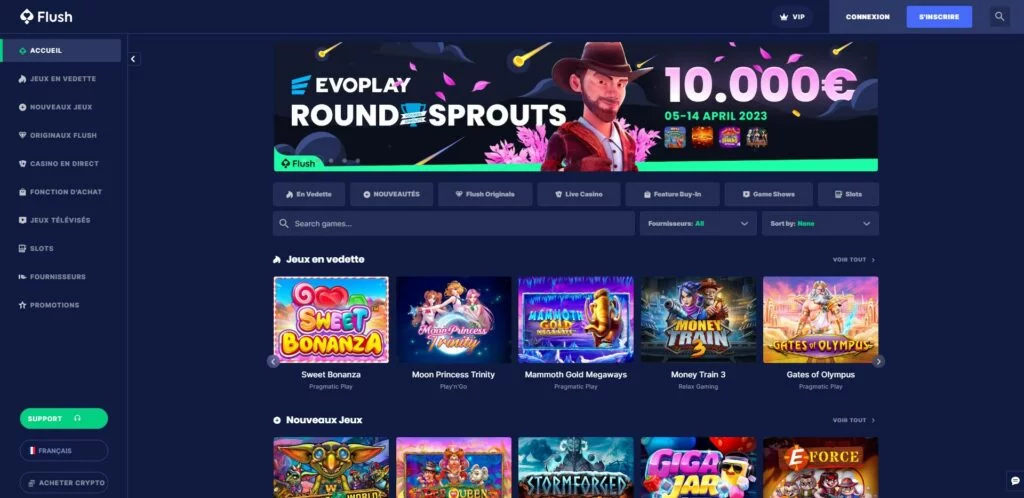The height and width of the screenshot is (498, 1024).
Task: Select the Flush Originals category tab
Action: click(x=485, y=195)
